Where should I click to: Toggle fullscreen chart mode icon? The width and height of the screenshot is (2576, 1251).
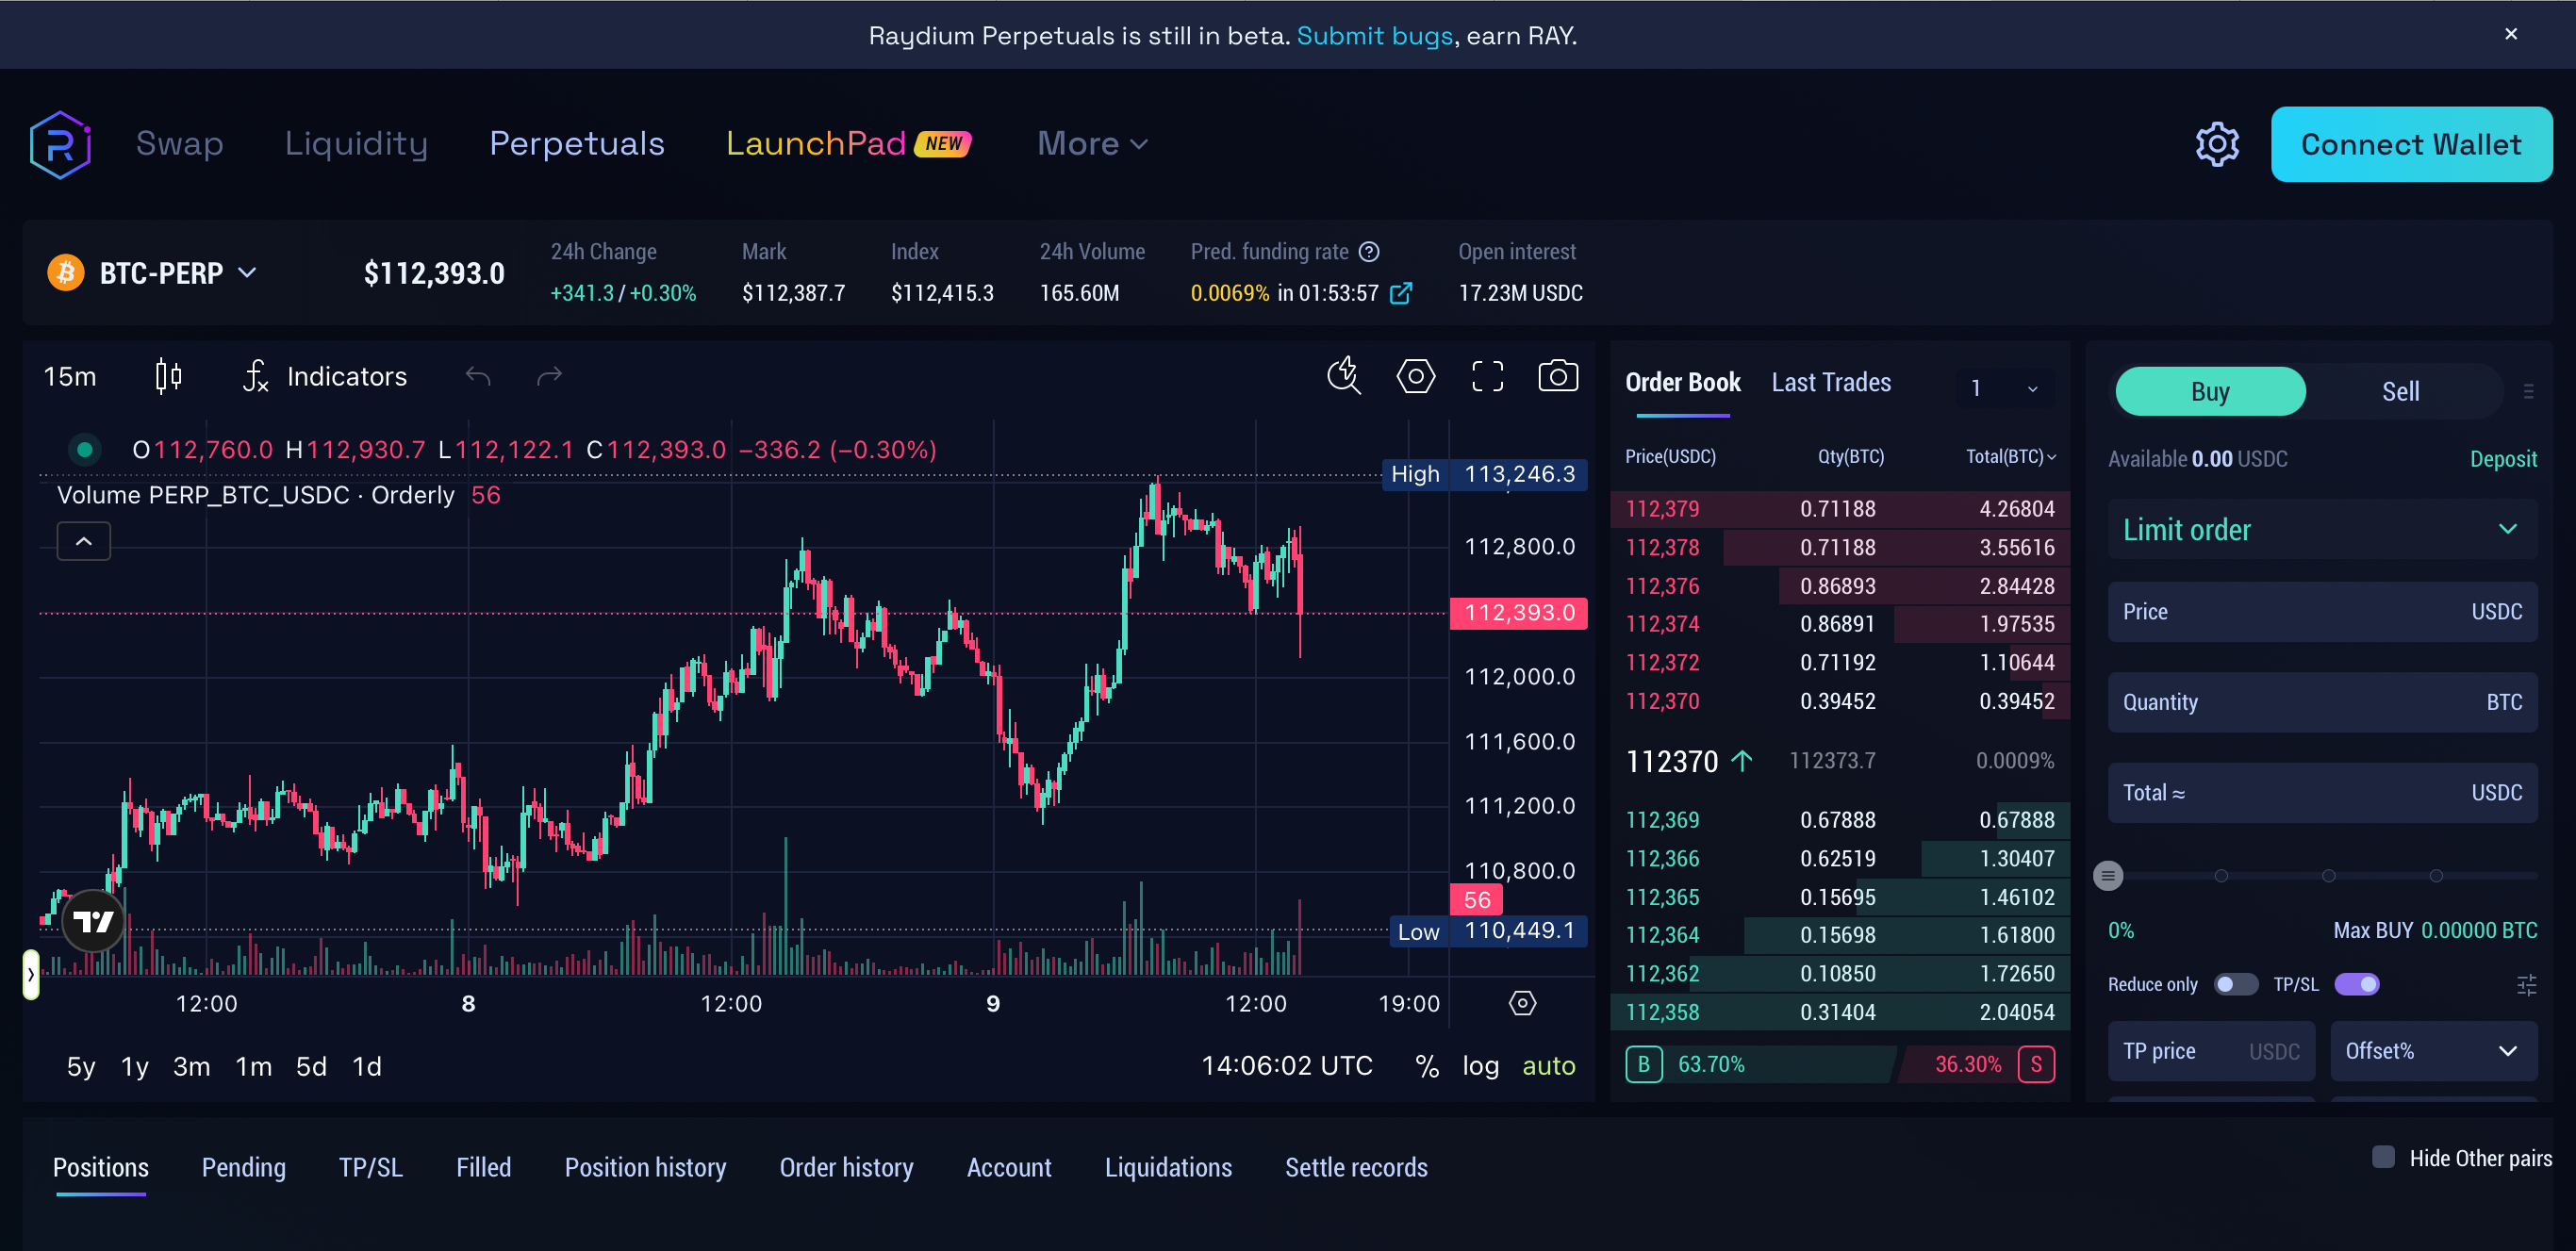pos(1487,376)
